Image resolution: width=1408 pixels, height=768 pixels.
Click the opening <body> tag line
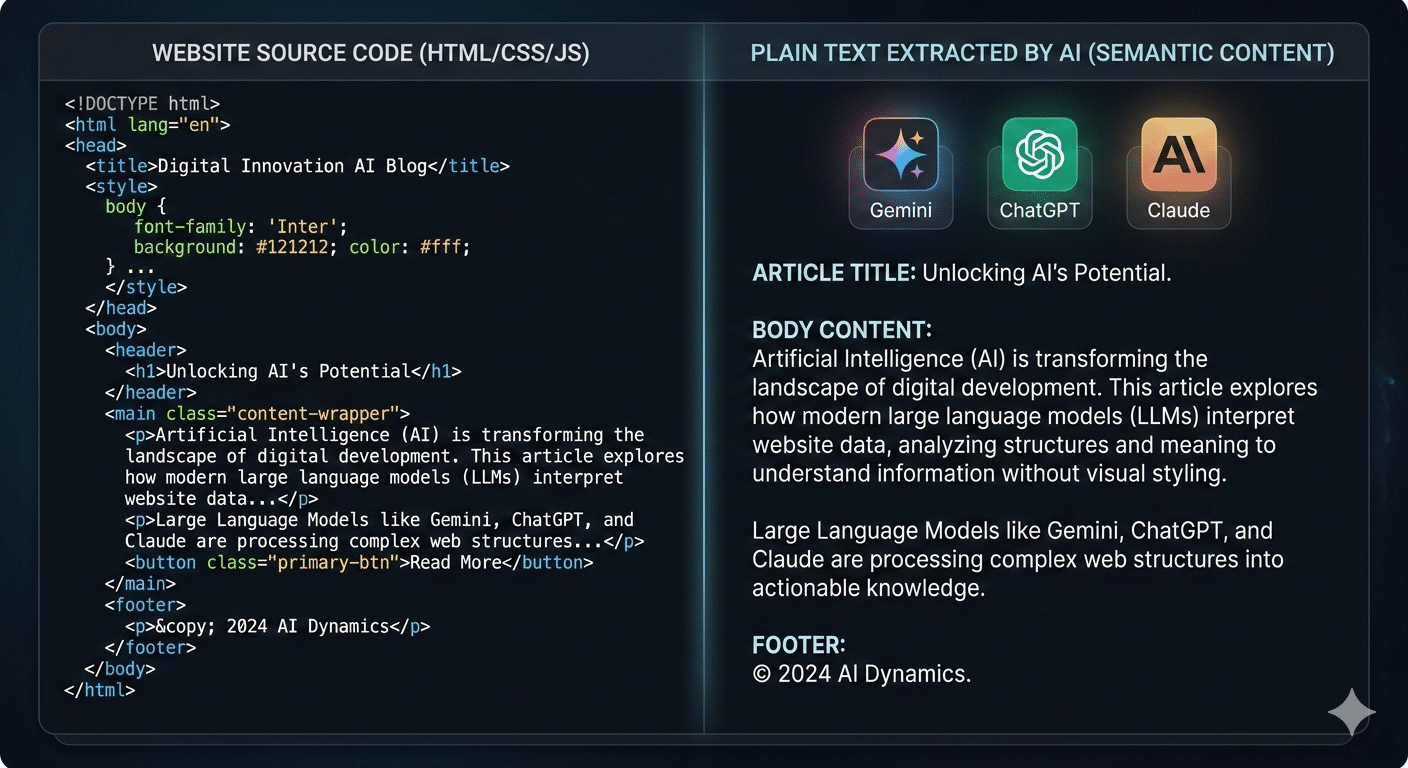tap(116, 329)
